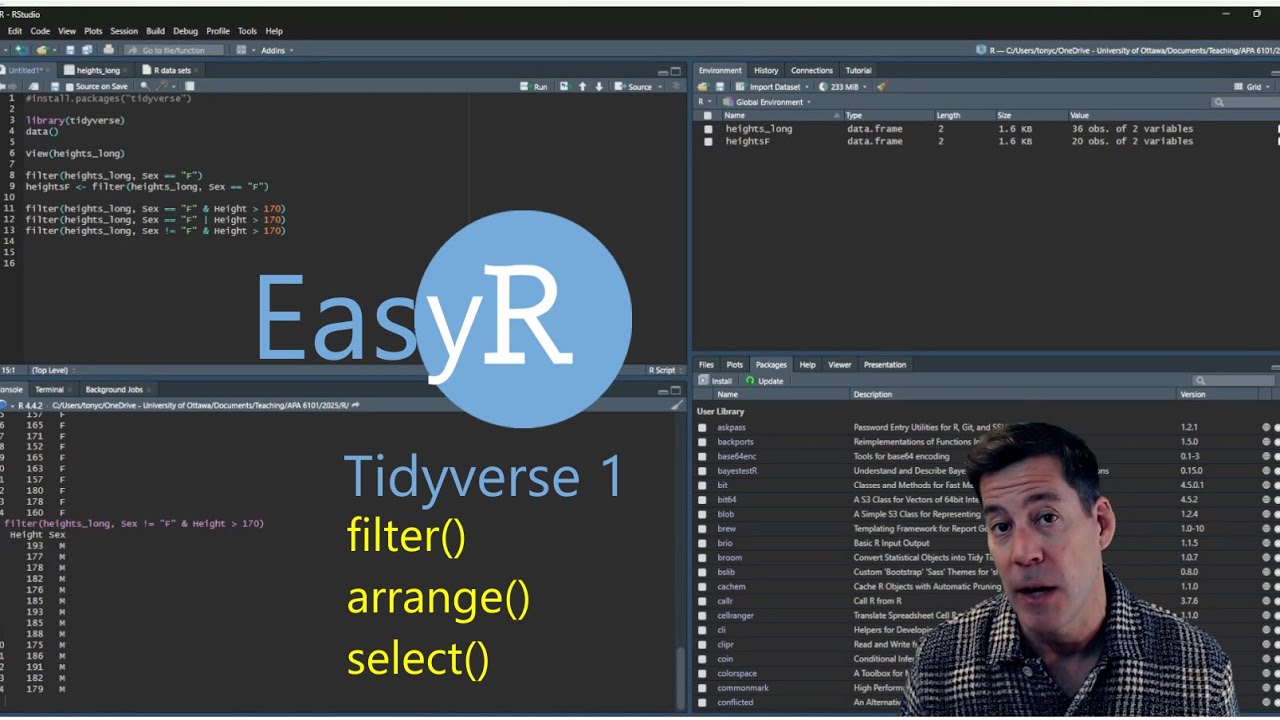
Task: Switch to the History tab
Action: (766, 71)
